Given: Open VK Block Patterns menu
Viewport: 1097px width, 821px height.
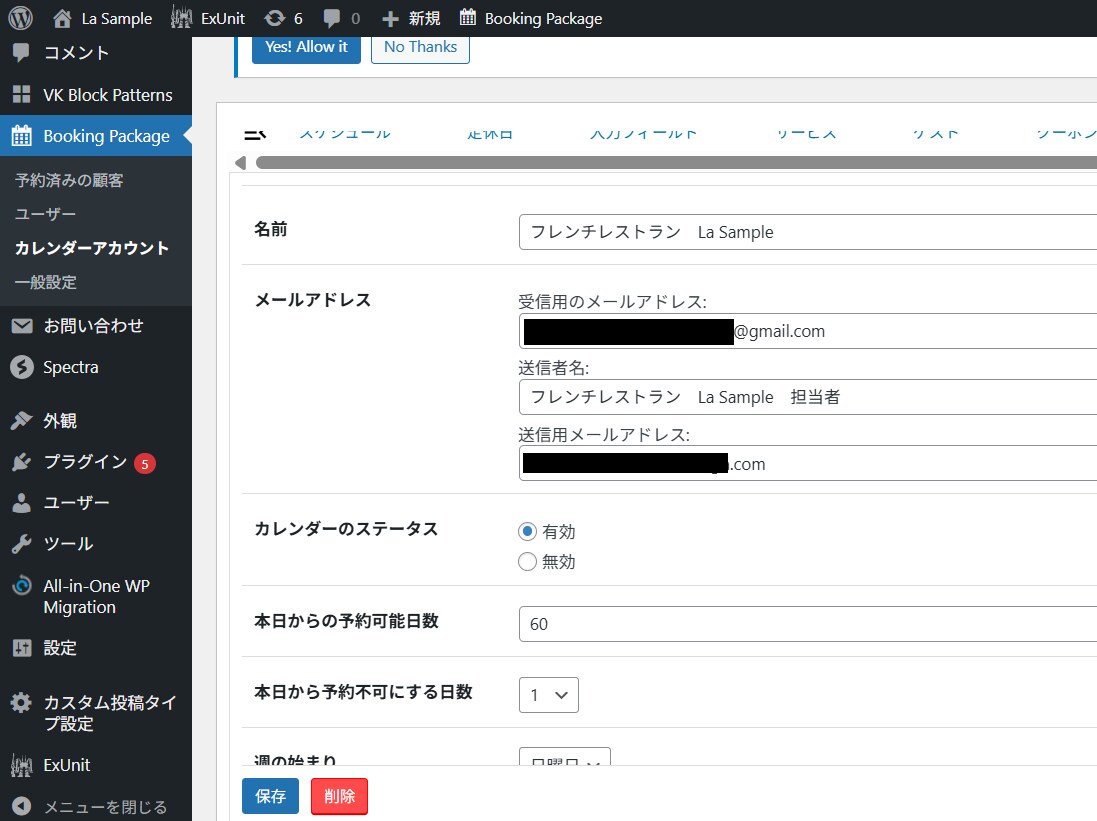Looking at the screenshot, I should coord(96,94).
